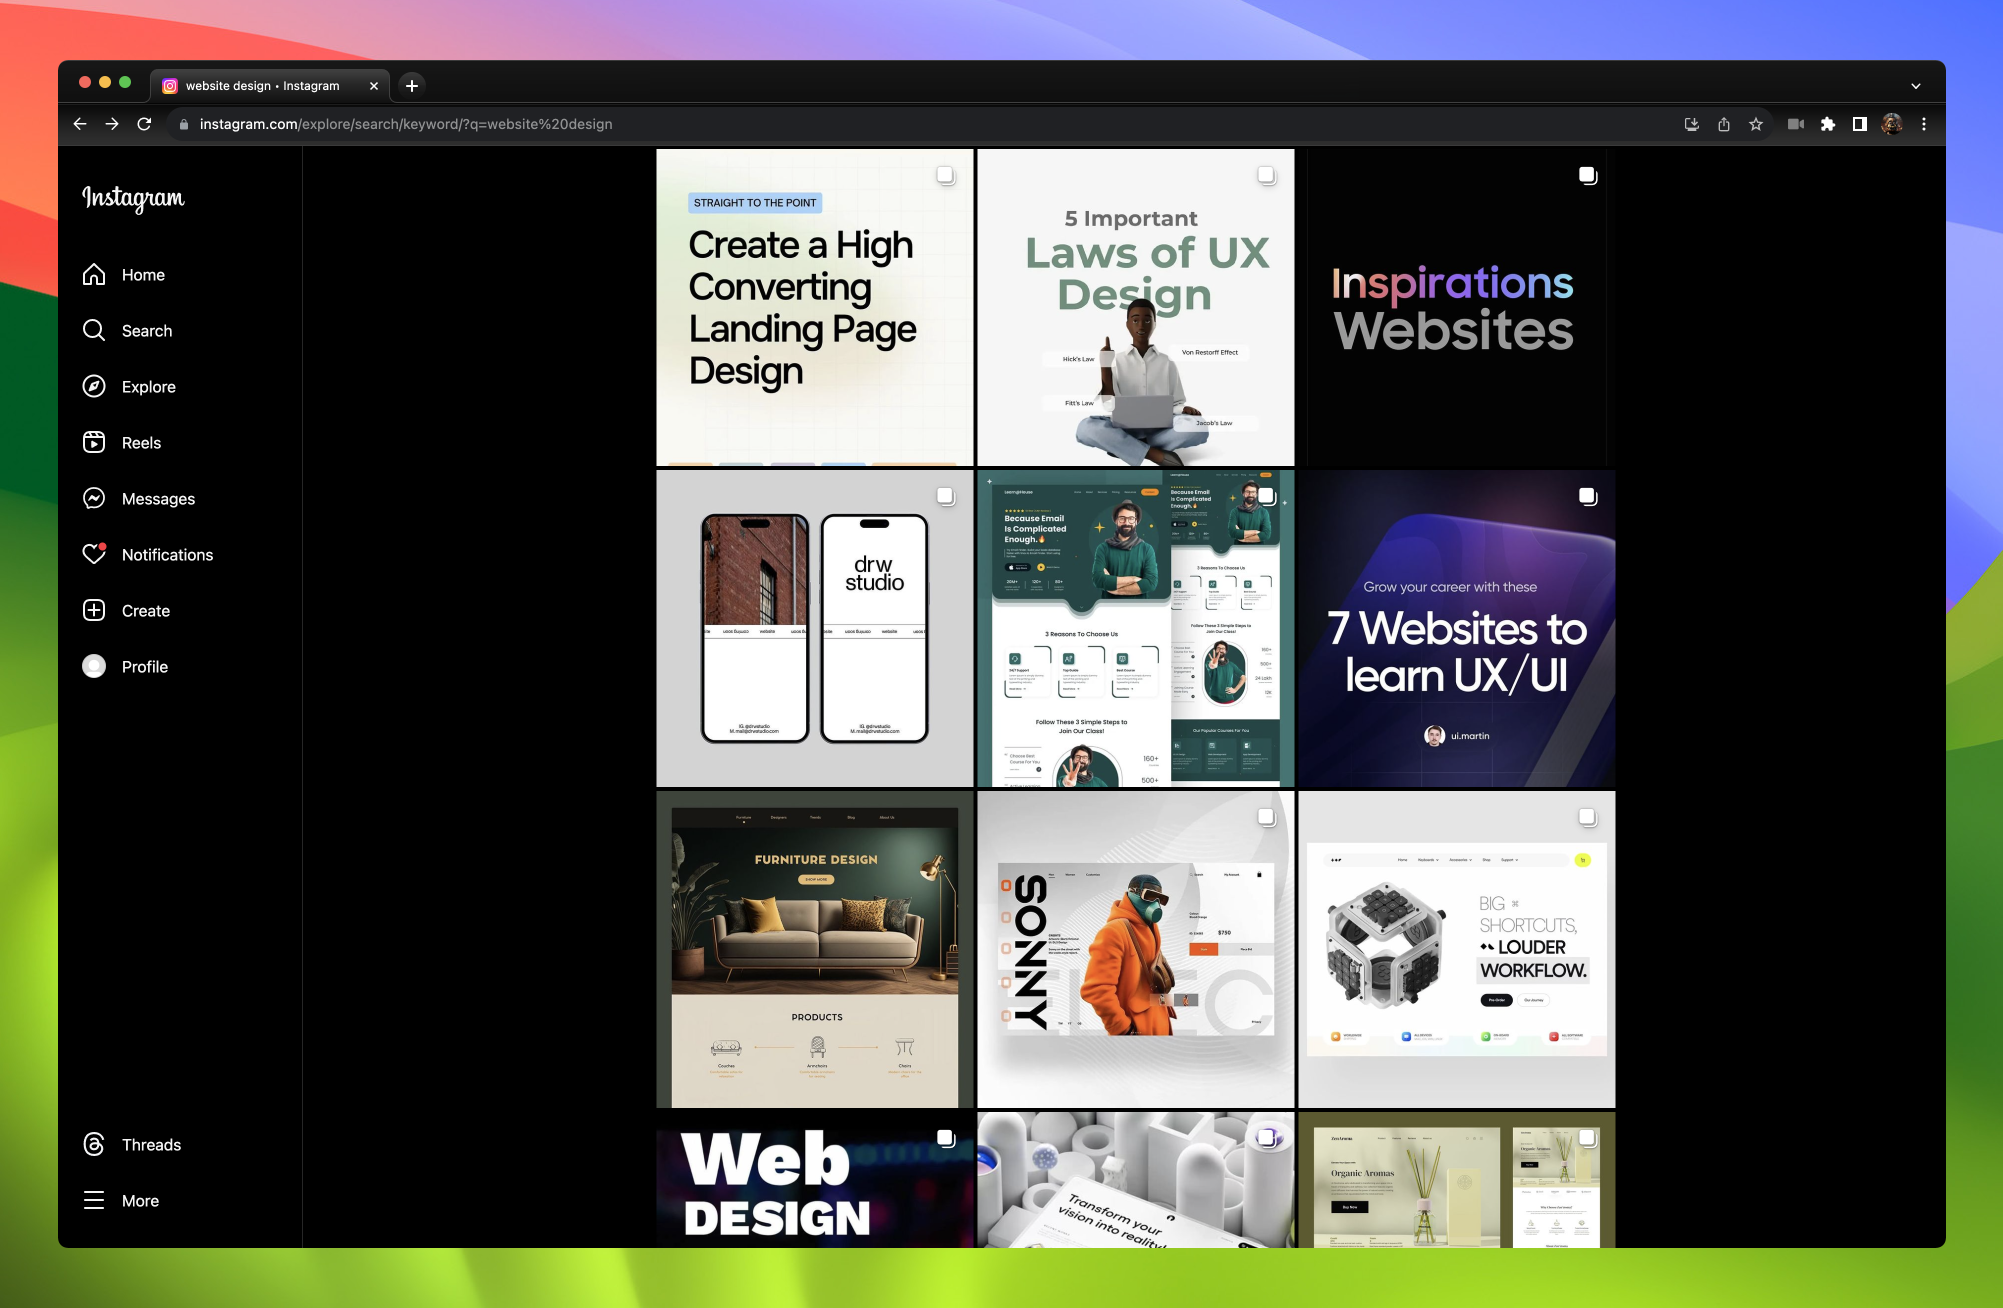Open the More options menu
Screen dimensions: 2003x1308
tap(140, 1200)
